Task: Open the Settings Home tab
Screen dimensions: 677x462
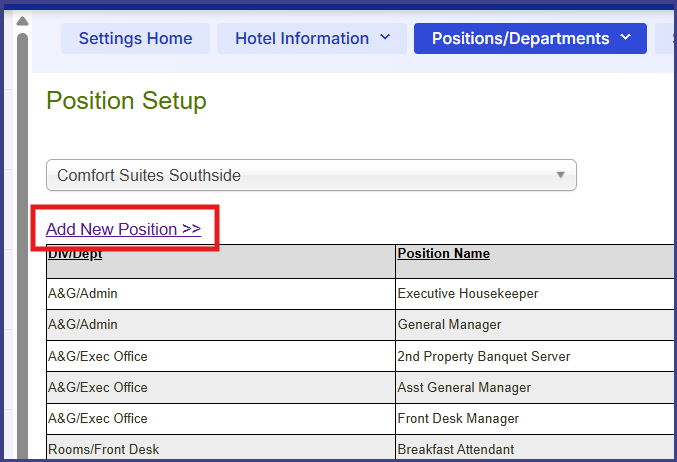Action: pyautogui.click(x=135, y=39)
